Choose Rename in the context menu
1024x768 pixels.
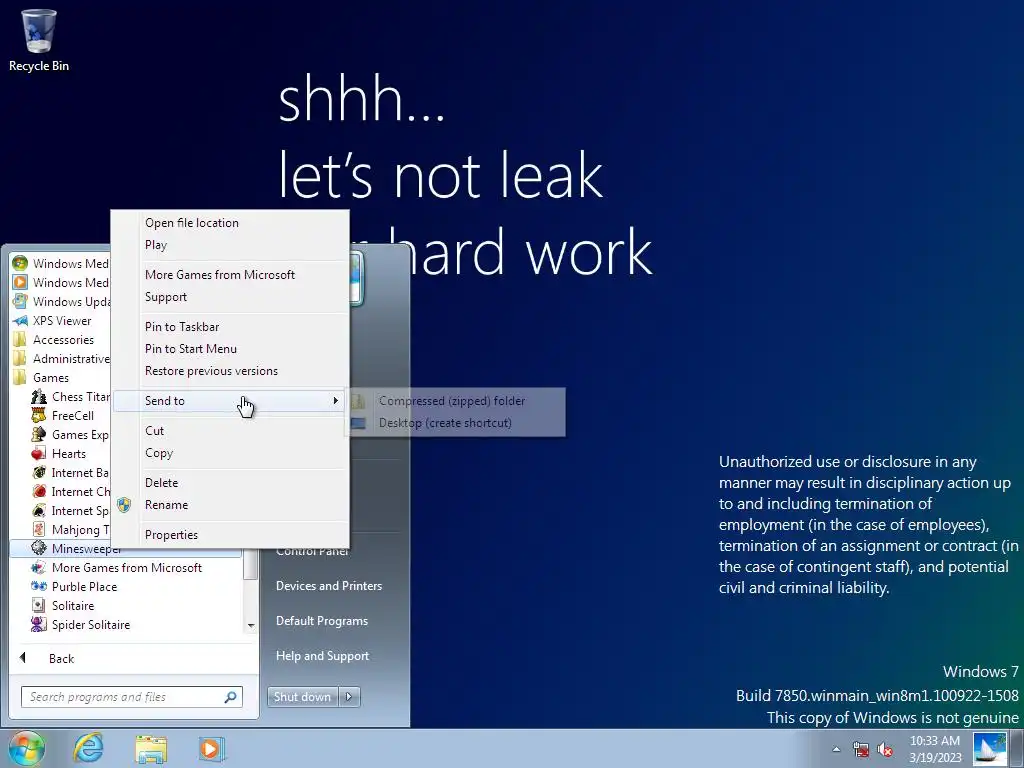click(x=167, y=505)
